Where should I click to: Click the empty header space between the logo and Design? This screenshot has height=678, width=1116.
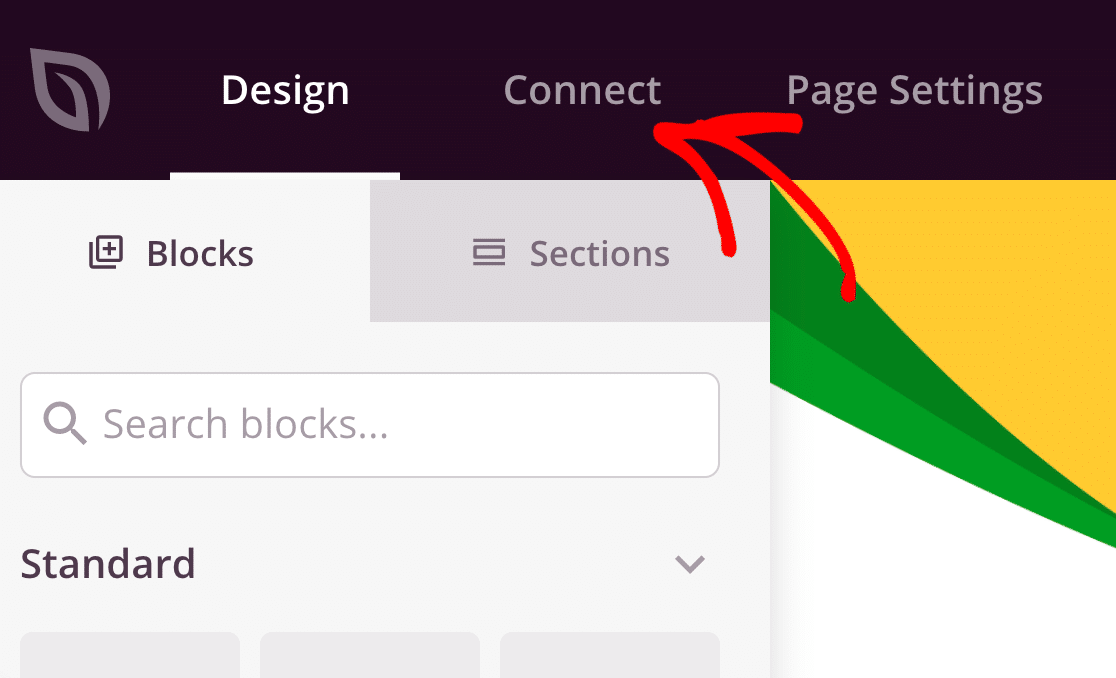(165, 90)
